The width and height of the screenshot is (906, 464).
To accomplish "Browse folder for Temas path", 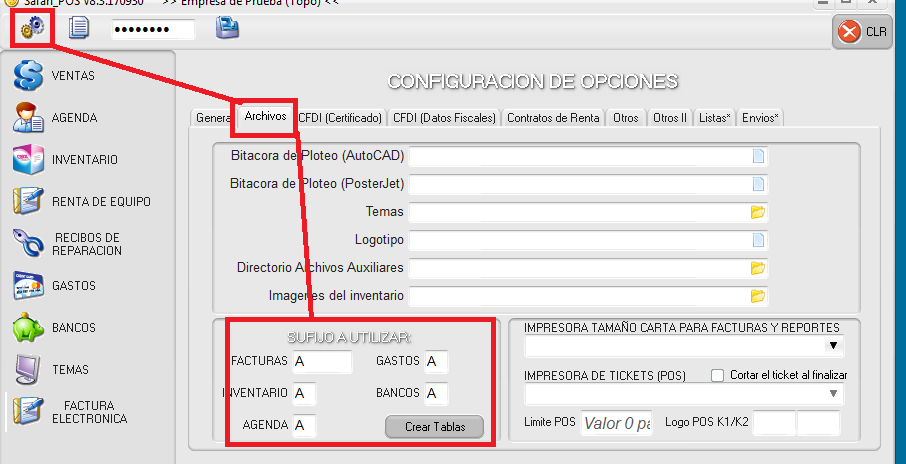I will (758, 212).
